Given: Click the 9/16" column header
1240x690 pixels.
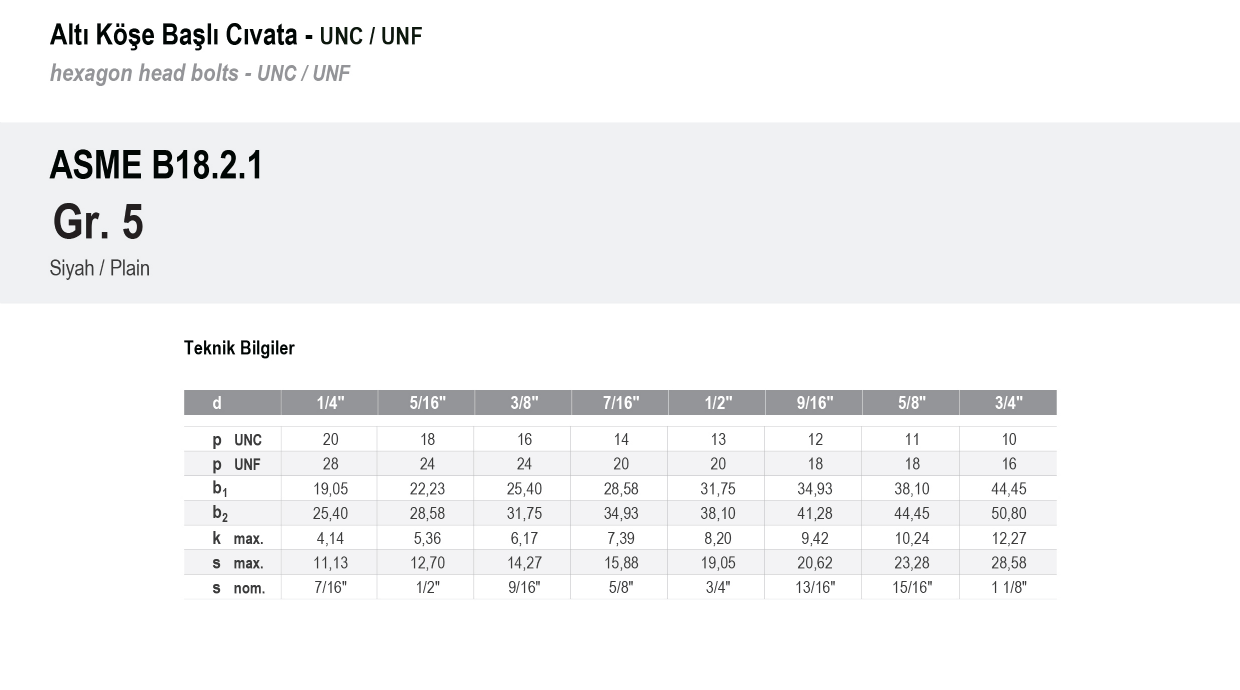Looking at the screenshot, I should (814, 403).
